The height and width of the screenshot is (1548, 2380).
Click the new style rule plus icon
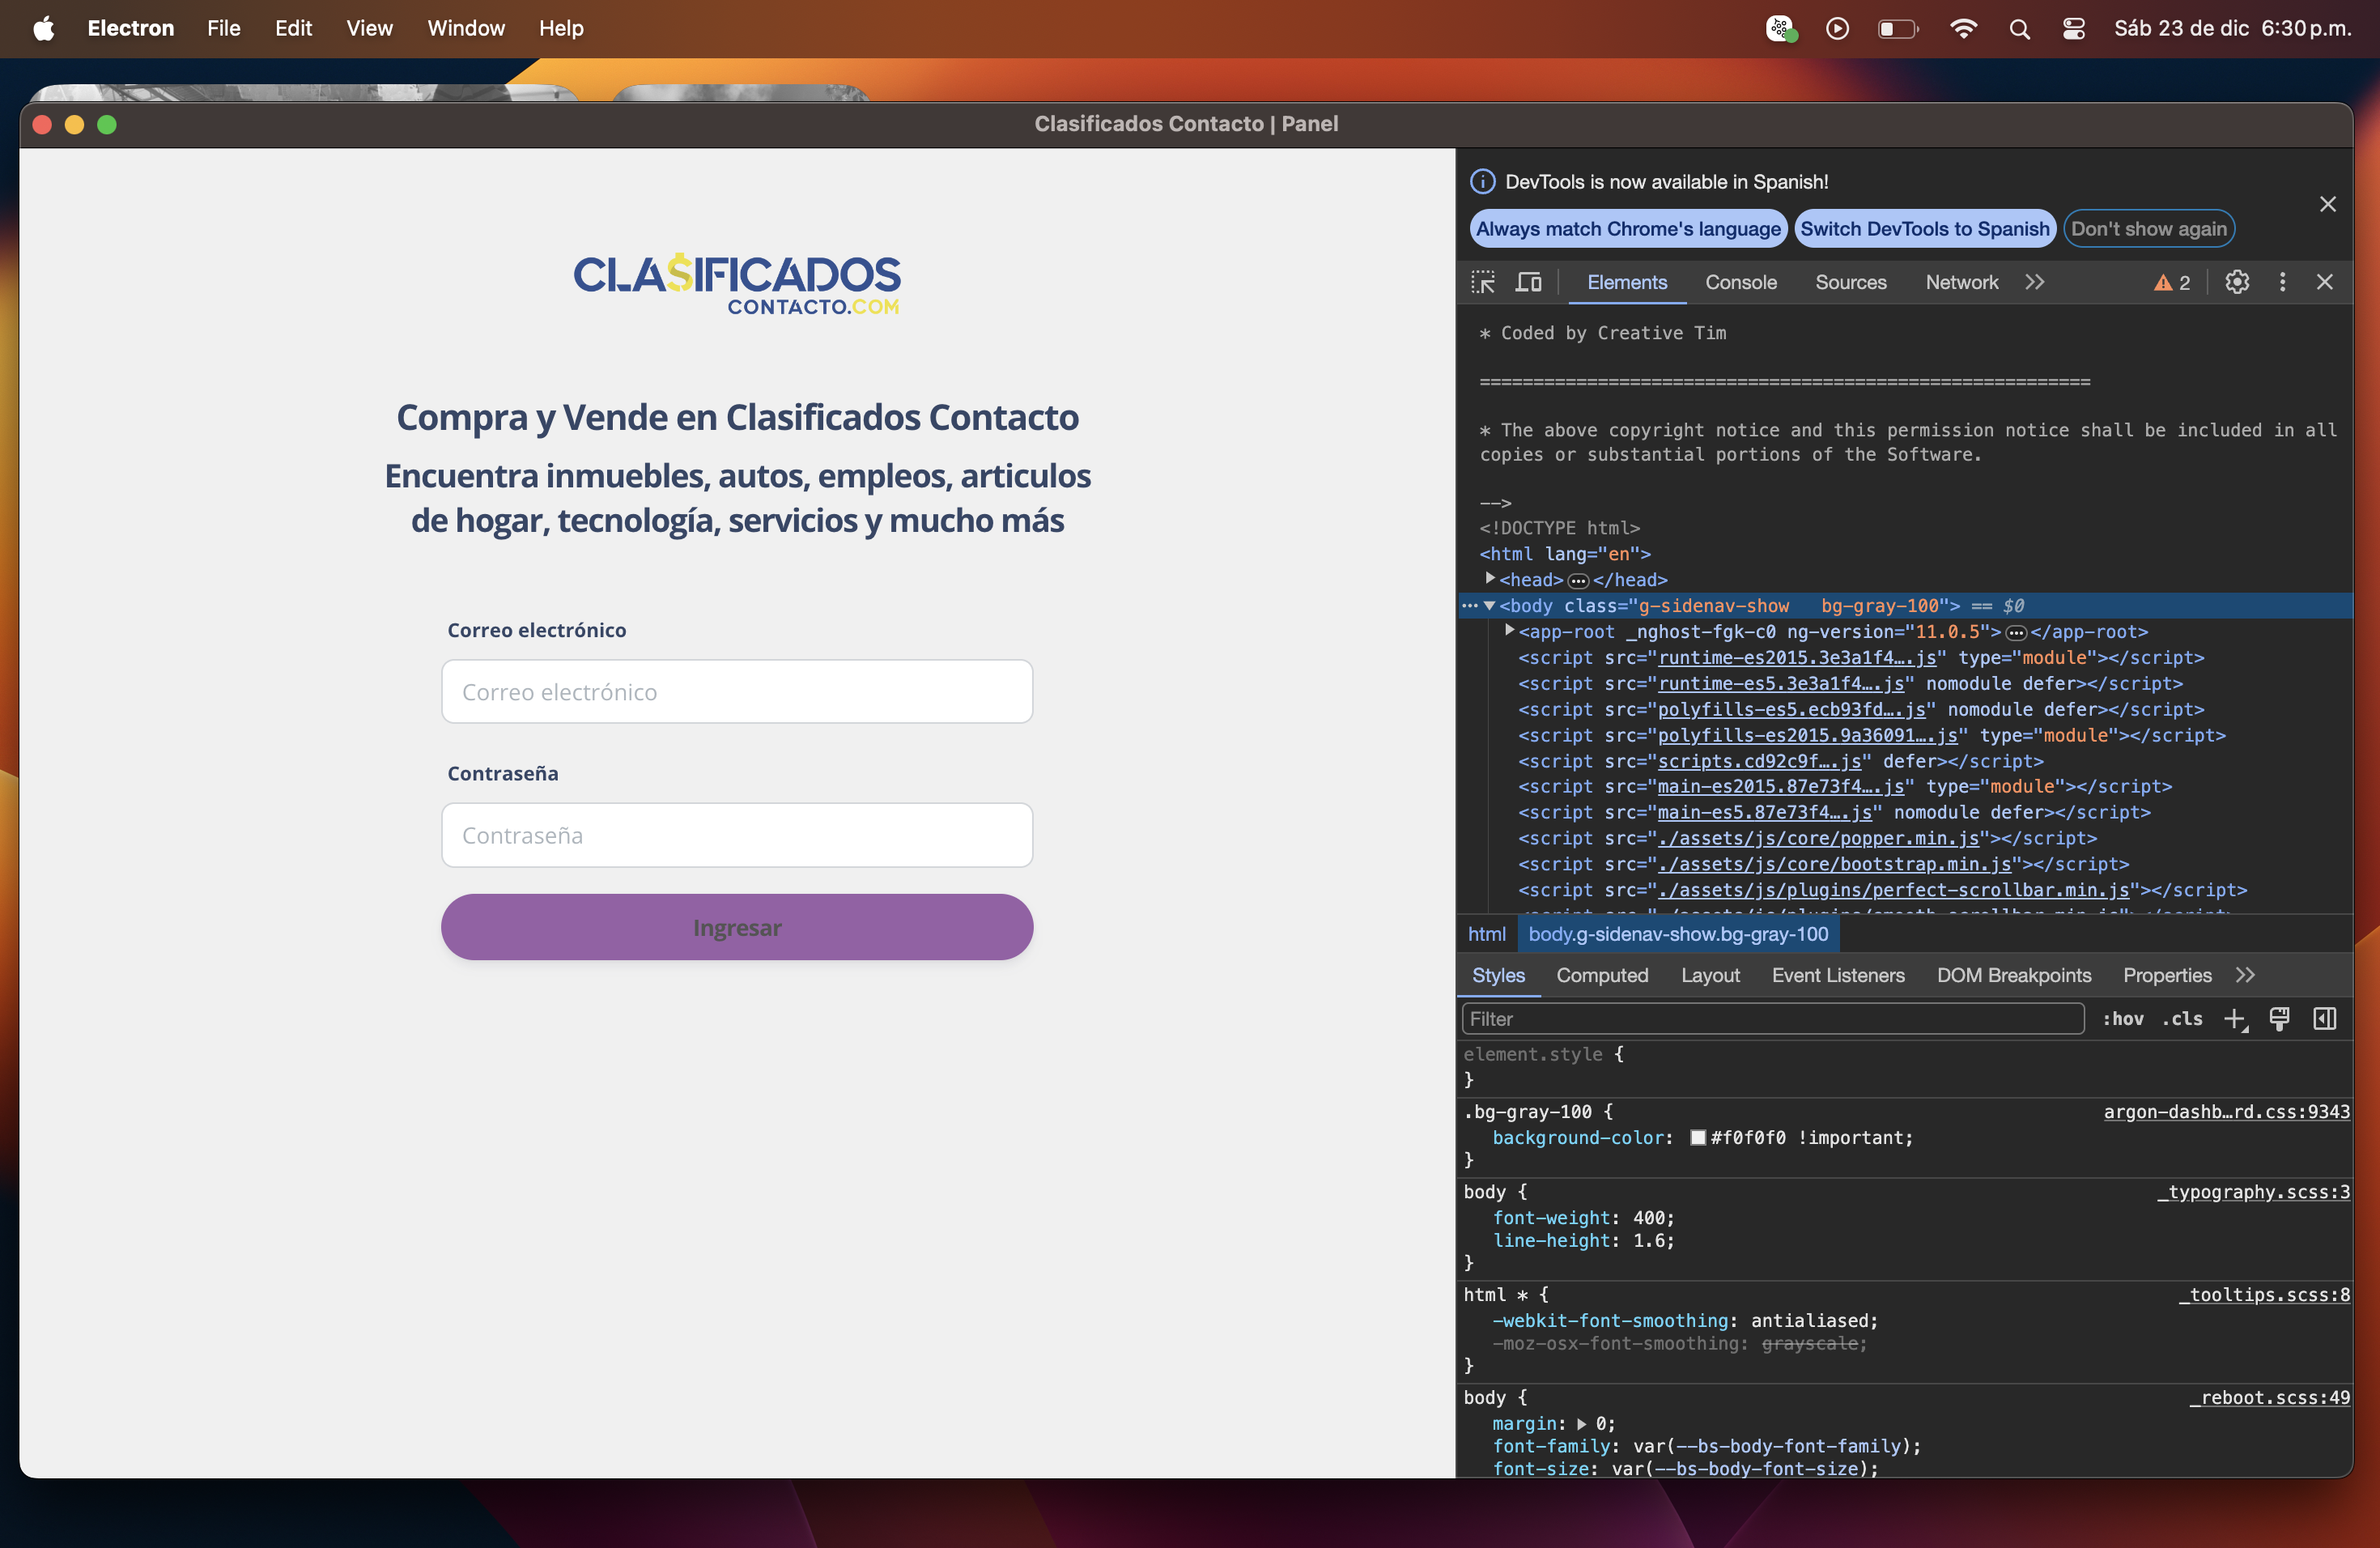pyautogui.click(x=2234, y=1019)
